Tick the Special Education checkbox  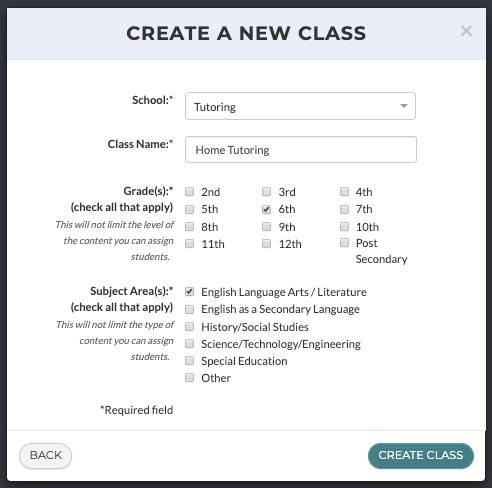coord(190,361)
